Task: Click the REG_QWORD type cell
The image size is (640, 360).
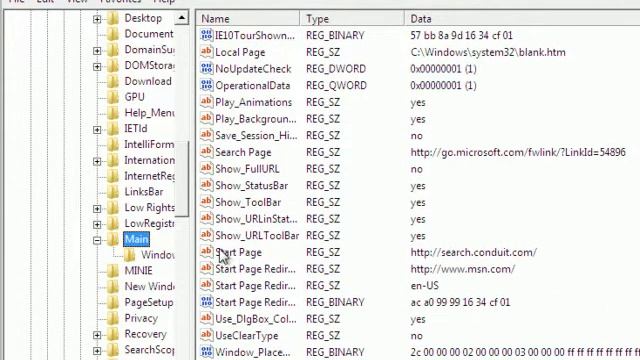Action: [x=336, y=85]
